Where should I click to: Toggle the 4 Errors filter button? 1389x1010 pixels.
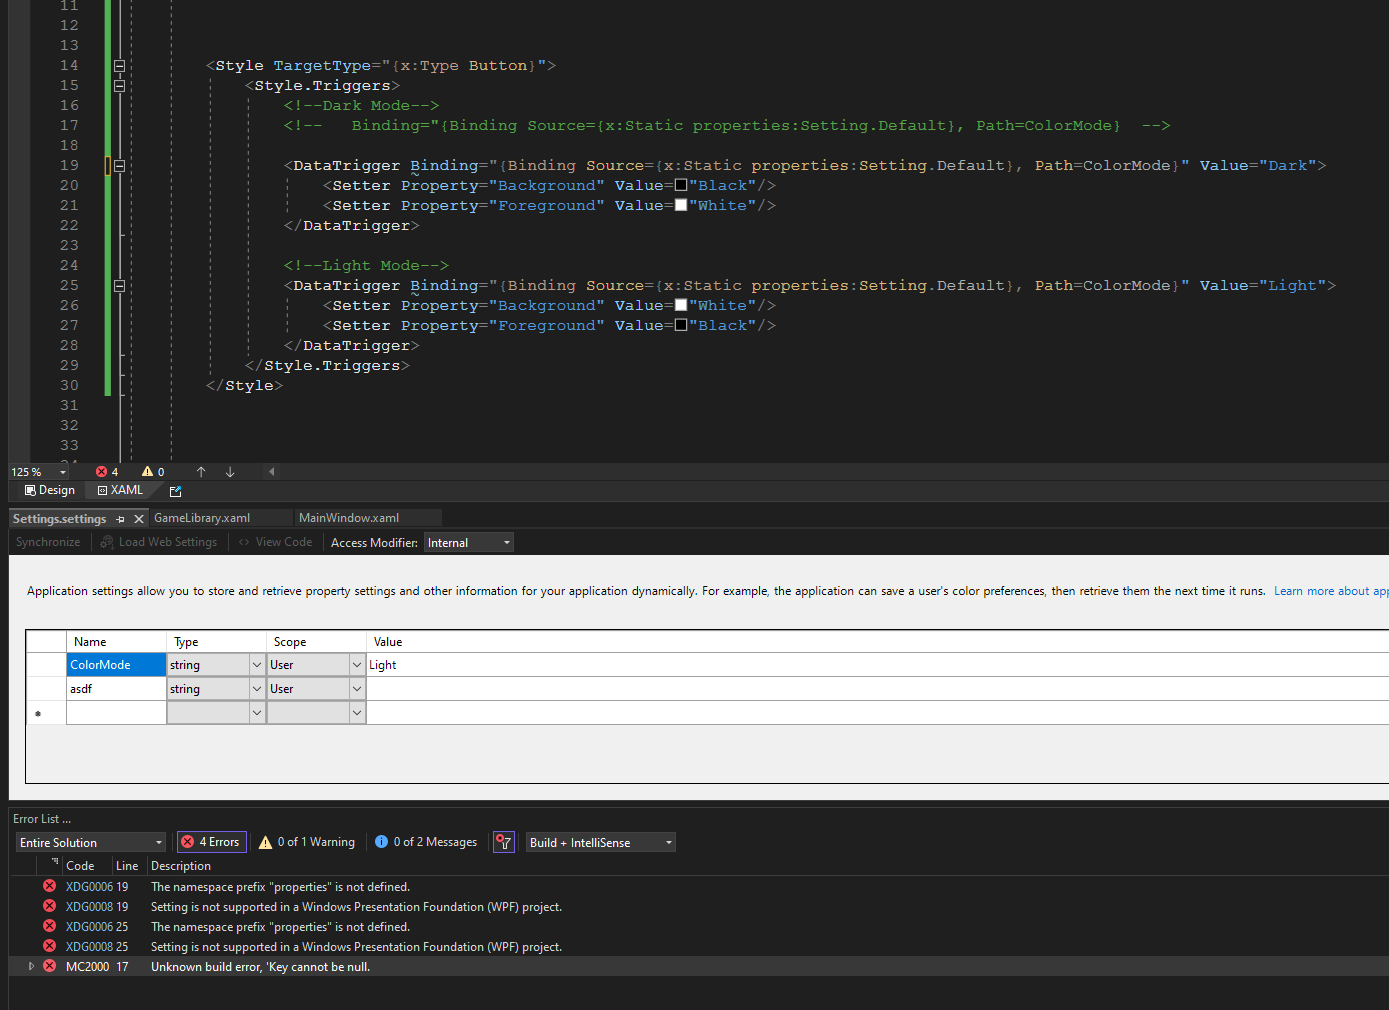[x=211, y=843]
